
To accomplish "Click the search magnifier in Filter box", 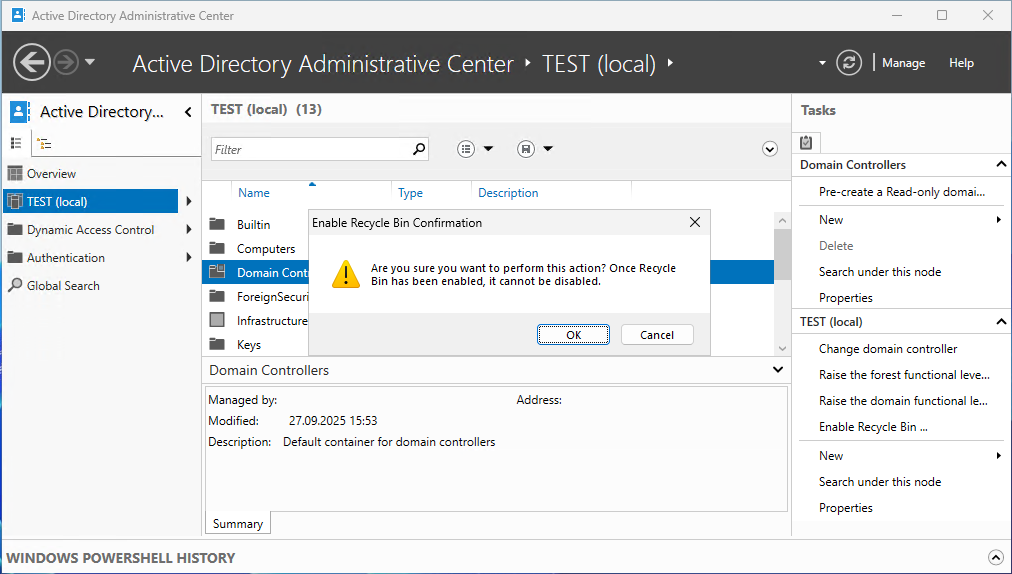I will [419, 149].
